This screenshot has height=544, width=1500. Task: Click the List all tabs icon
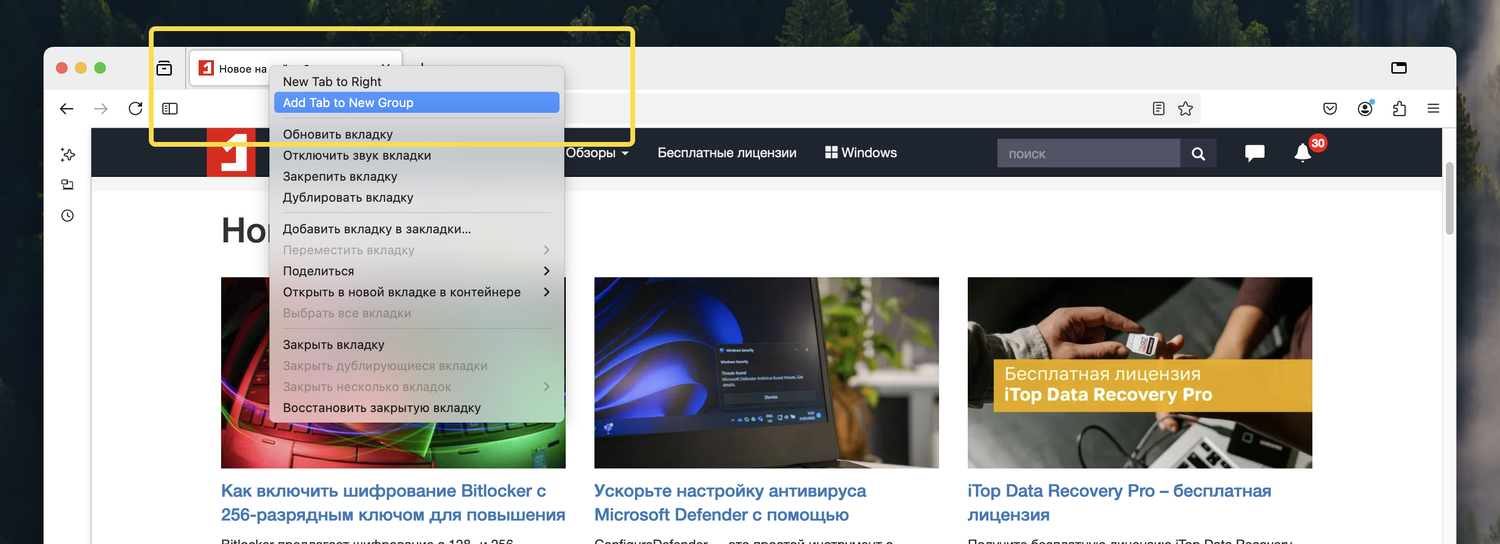pos(1399,68)
